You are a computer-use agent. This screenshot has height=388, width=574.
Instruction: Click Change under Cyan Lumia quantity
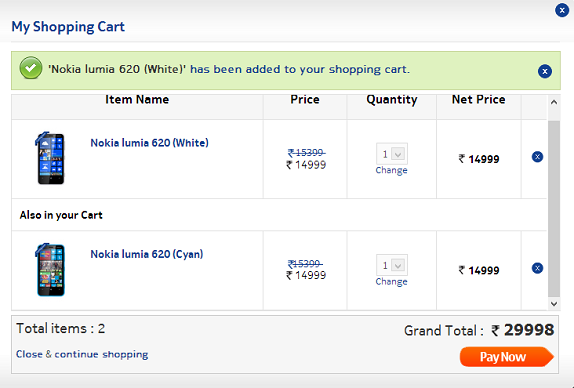(391, 281)
